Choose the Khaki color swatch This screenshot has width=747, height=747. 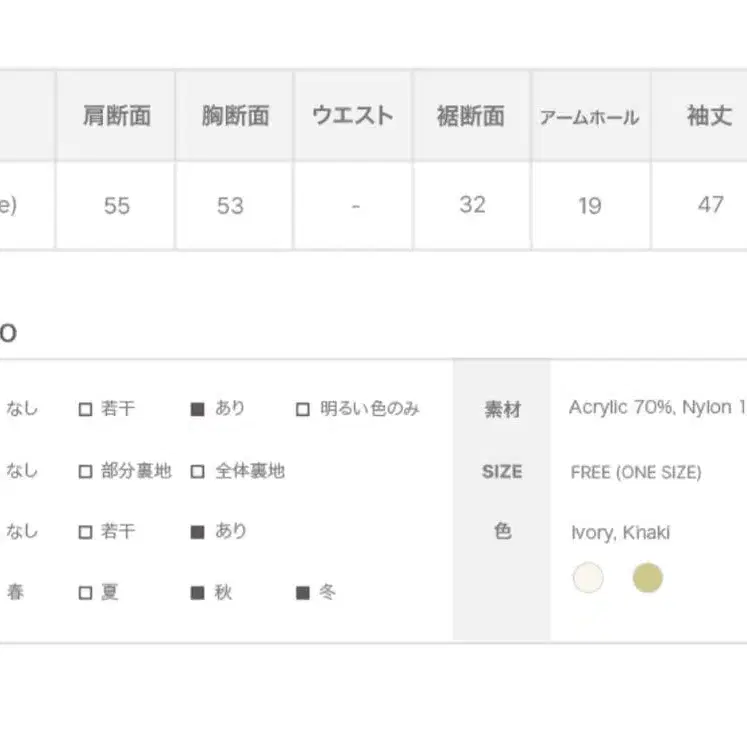[648, 578]
